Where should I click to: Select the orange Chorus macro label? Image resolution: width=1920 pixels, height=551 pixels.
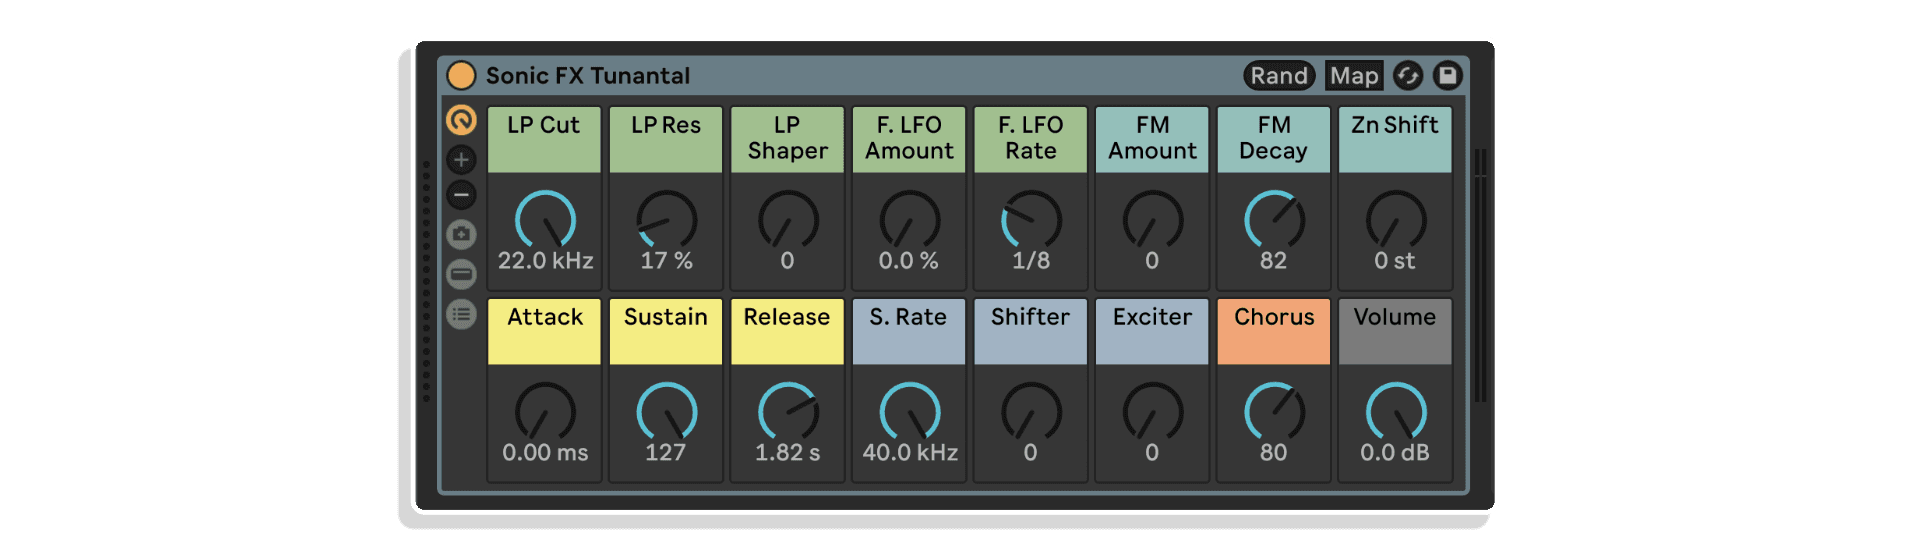pos(1274,331)
